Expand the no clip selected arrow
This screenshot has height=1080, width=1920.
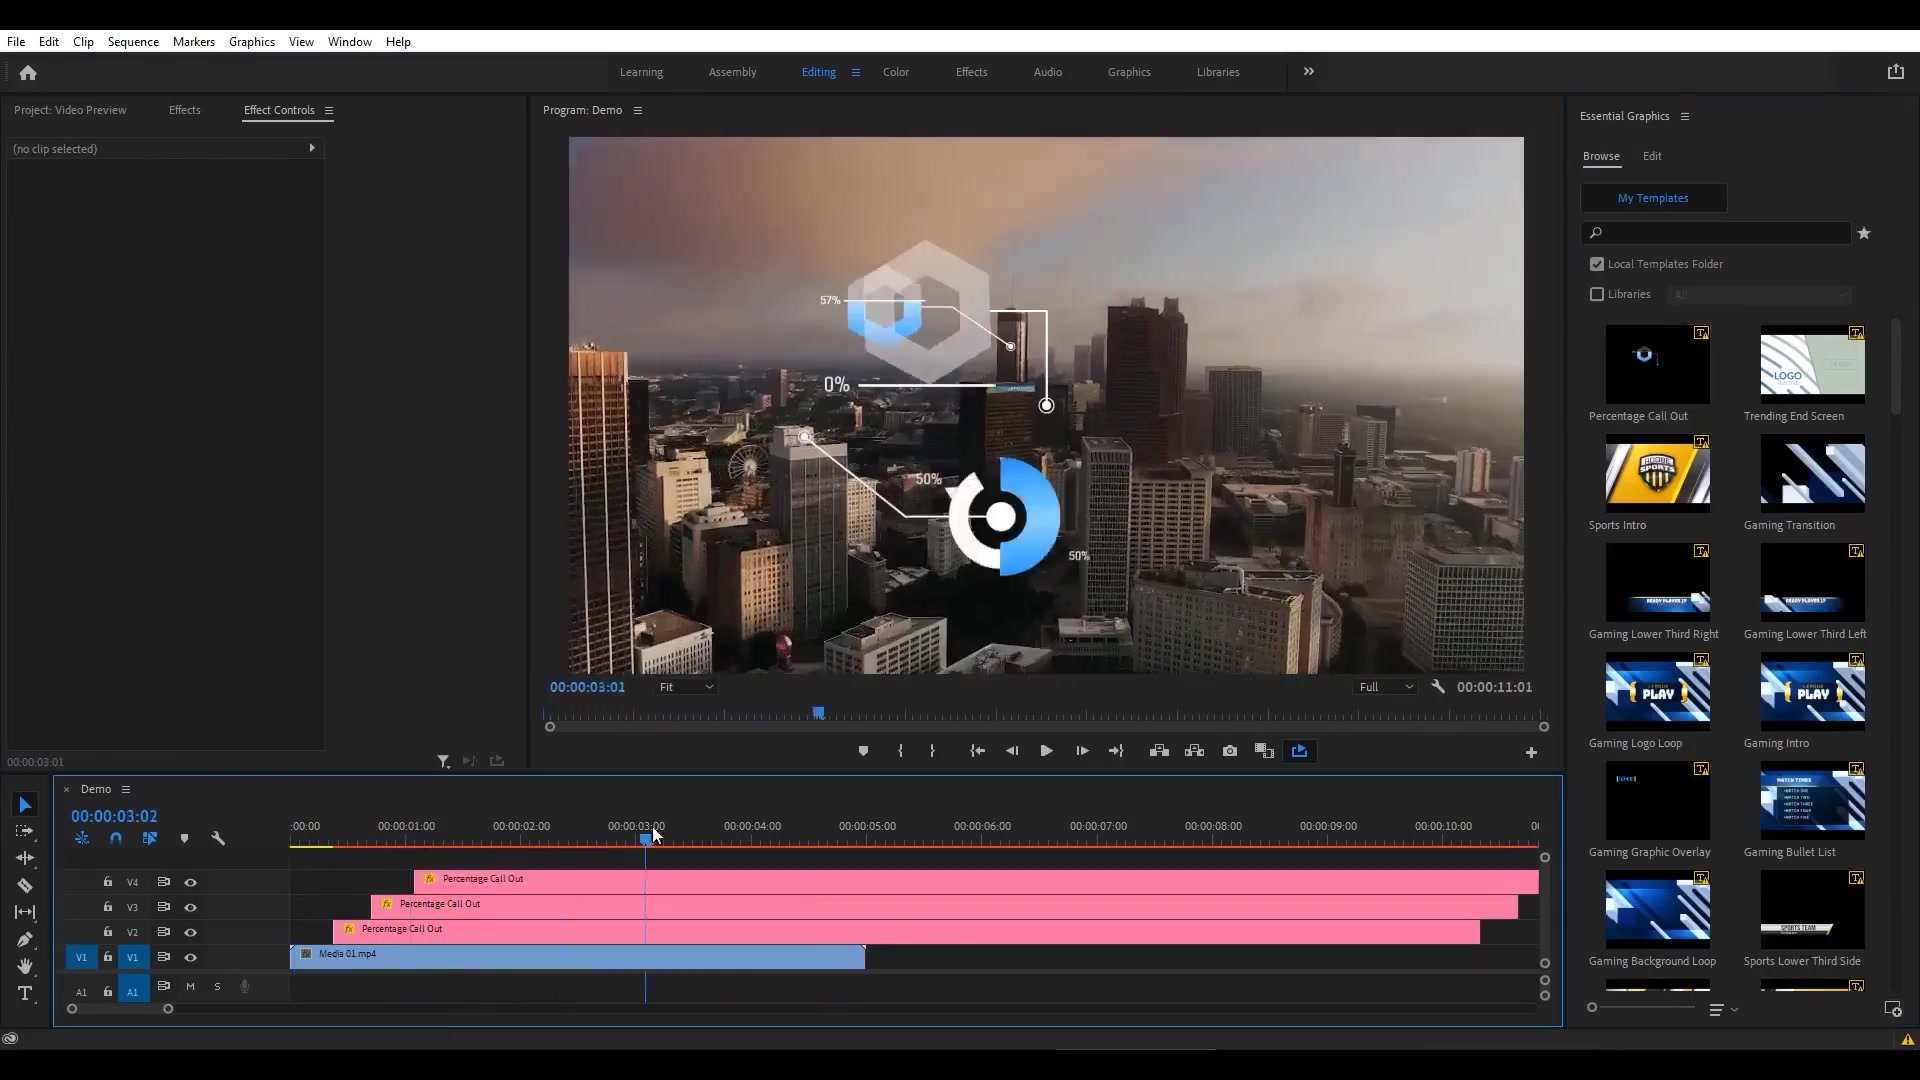point(312,148)
